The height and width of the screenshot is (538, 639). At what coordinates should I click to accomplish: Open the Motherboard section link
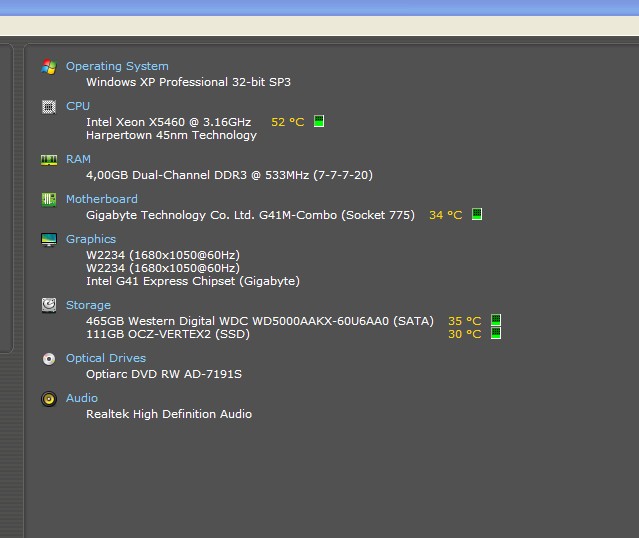click(102, 199)
